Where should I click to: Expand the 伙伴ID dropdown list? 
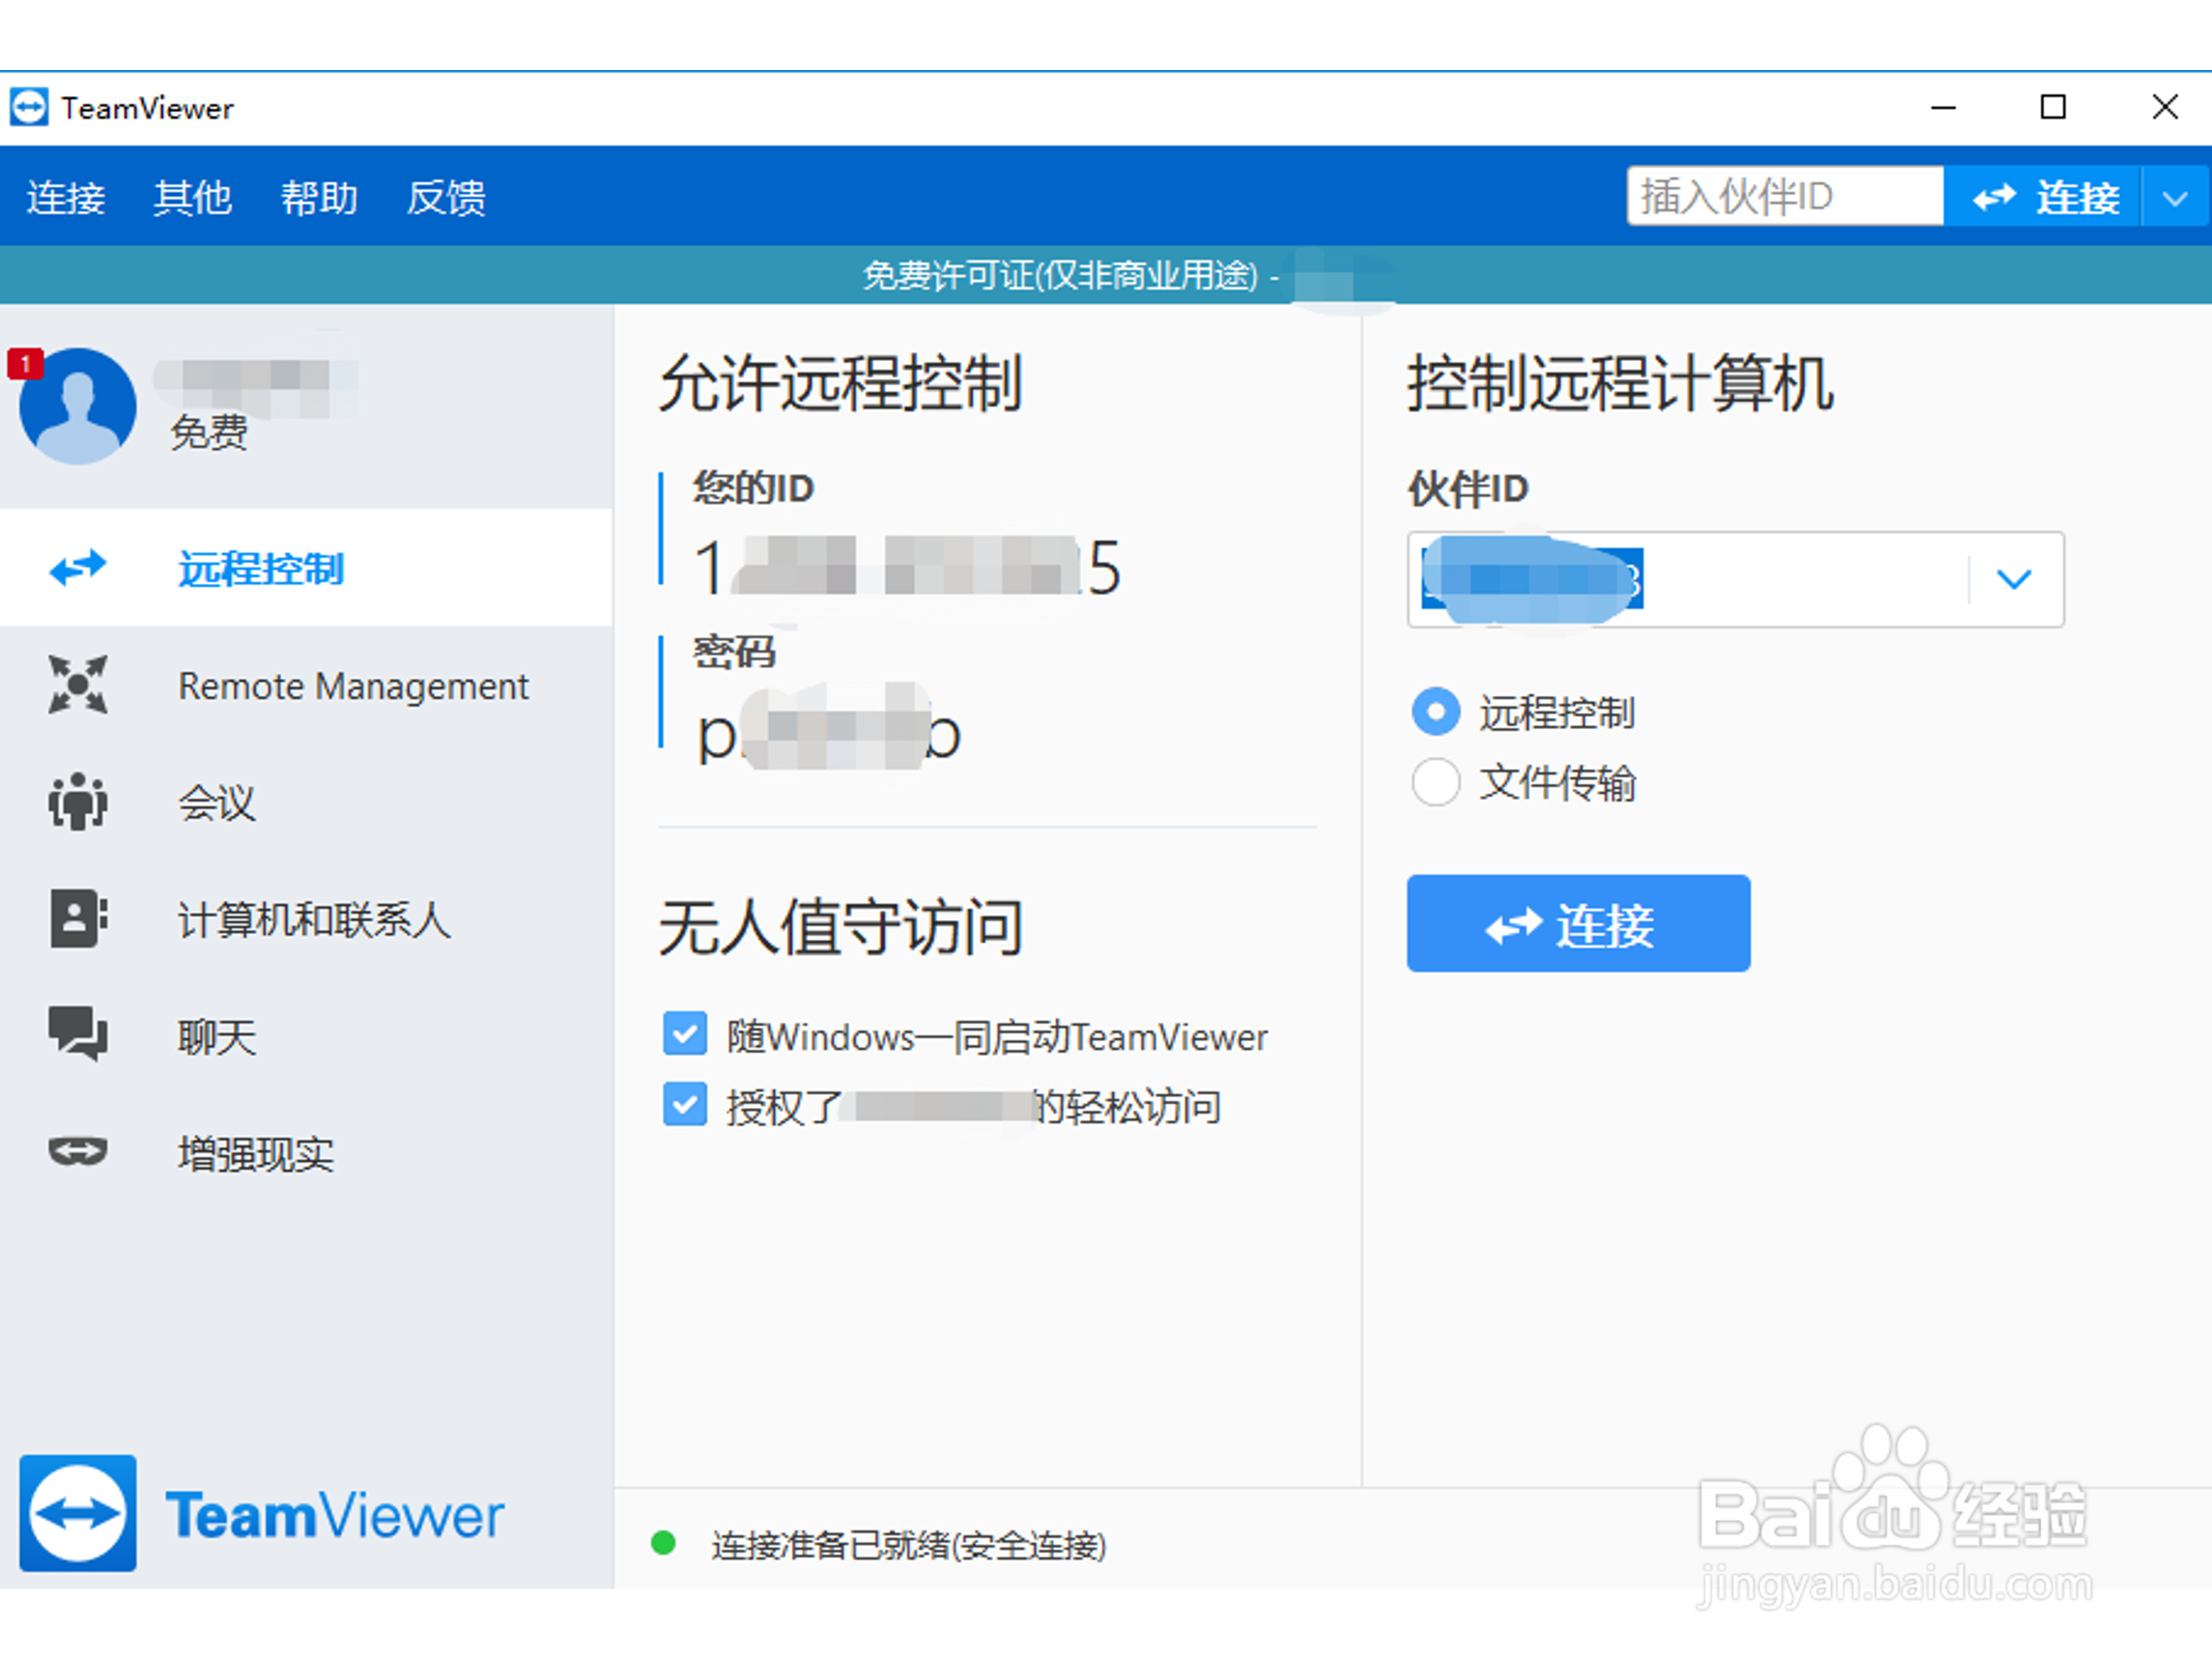pyautogui.click(x=2016, y=580)
